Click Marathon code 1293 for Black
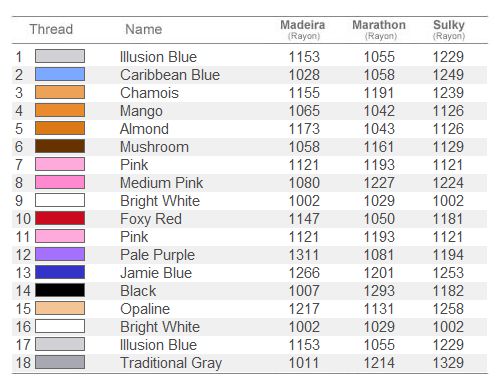 point(379,291)
